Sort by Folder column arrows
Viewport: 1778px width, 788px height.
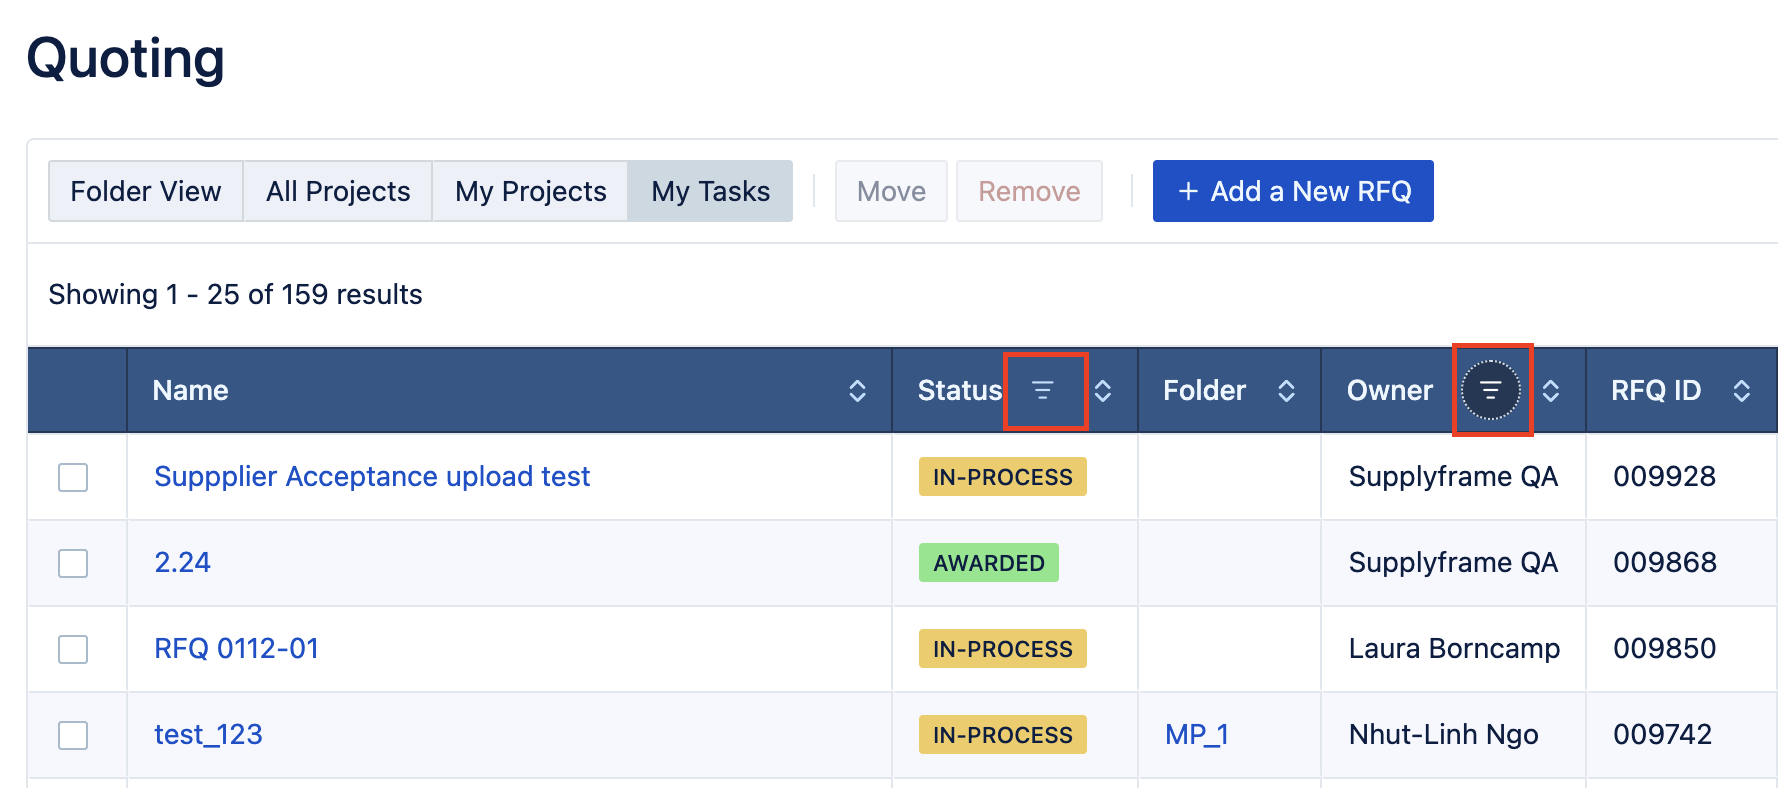[x=1287, y=391]
